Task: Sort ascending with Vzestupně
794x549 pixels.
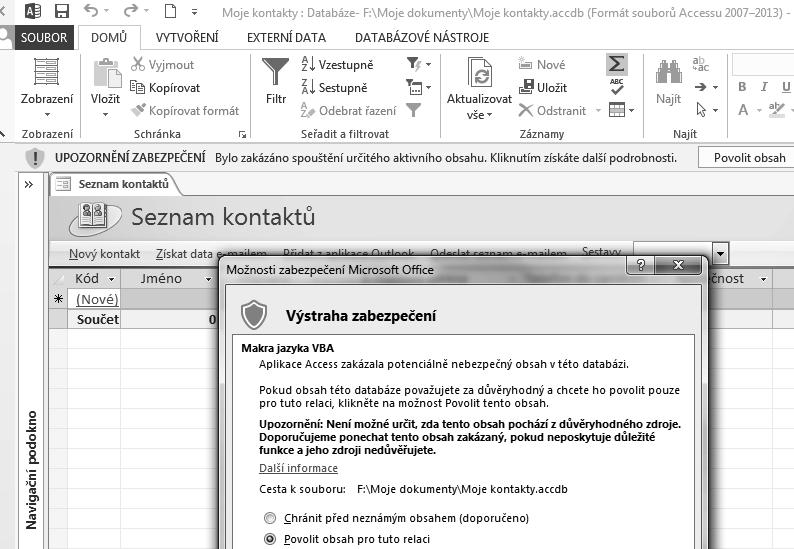Action: click(337, 64)
